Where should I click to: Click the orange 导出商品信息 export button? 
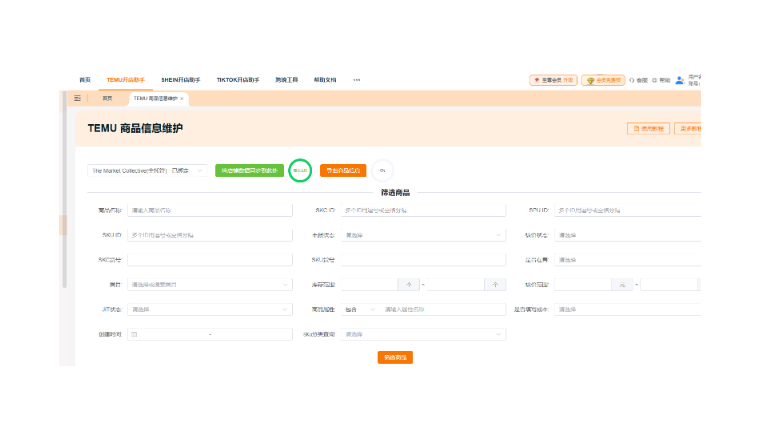(x=343, y=171)
